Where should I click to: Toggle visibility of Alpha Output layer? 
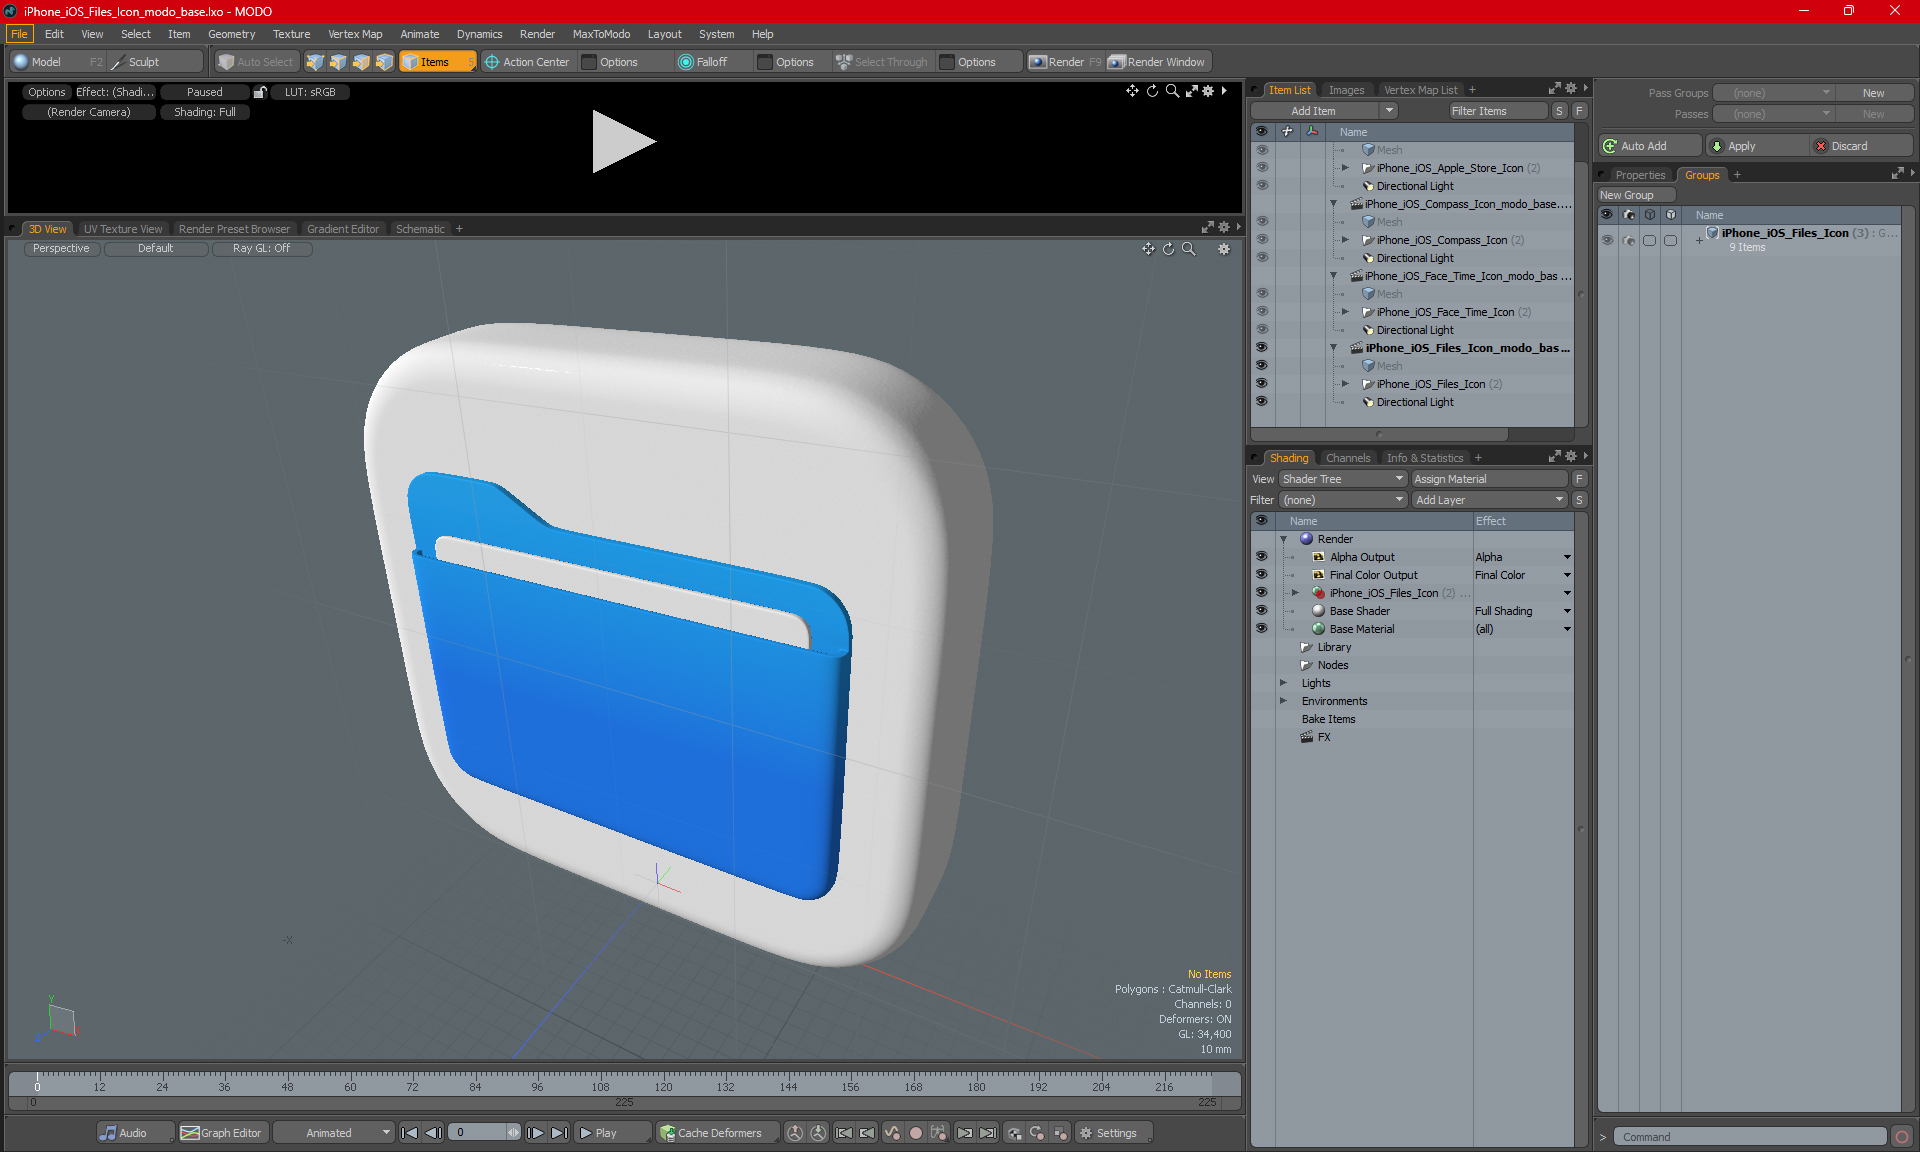point(1261,557)
